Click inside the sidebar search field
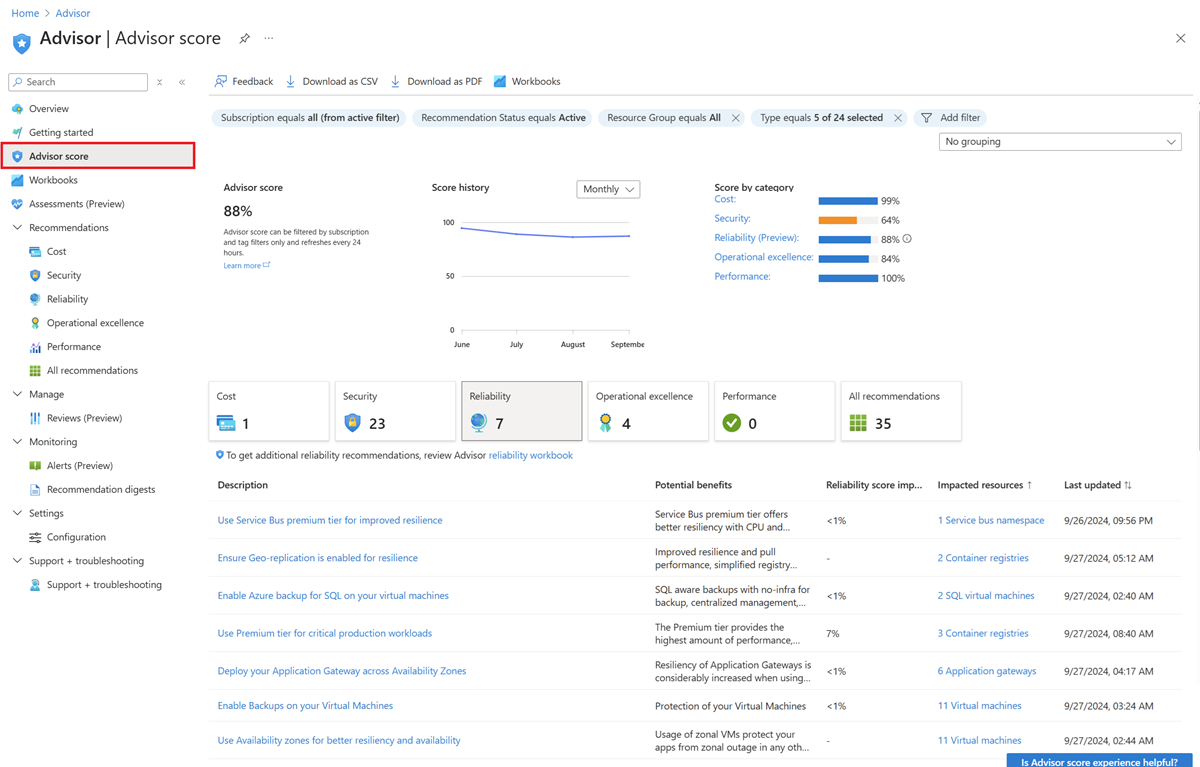The height and width of the screenshot is (767, 1200). point(78,81)
